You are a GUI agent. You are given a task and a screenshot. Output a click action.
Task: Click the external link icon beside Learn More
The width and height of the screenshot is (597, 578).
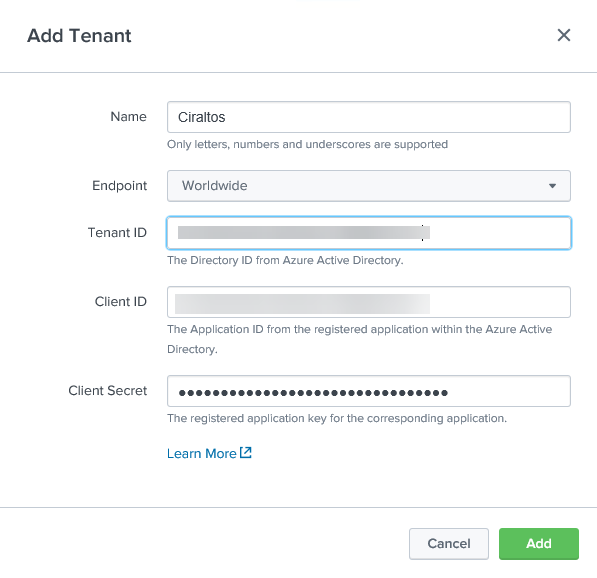pos(246,452)
